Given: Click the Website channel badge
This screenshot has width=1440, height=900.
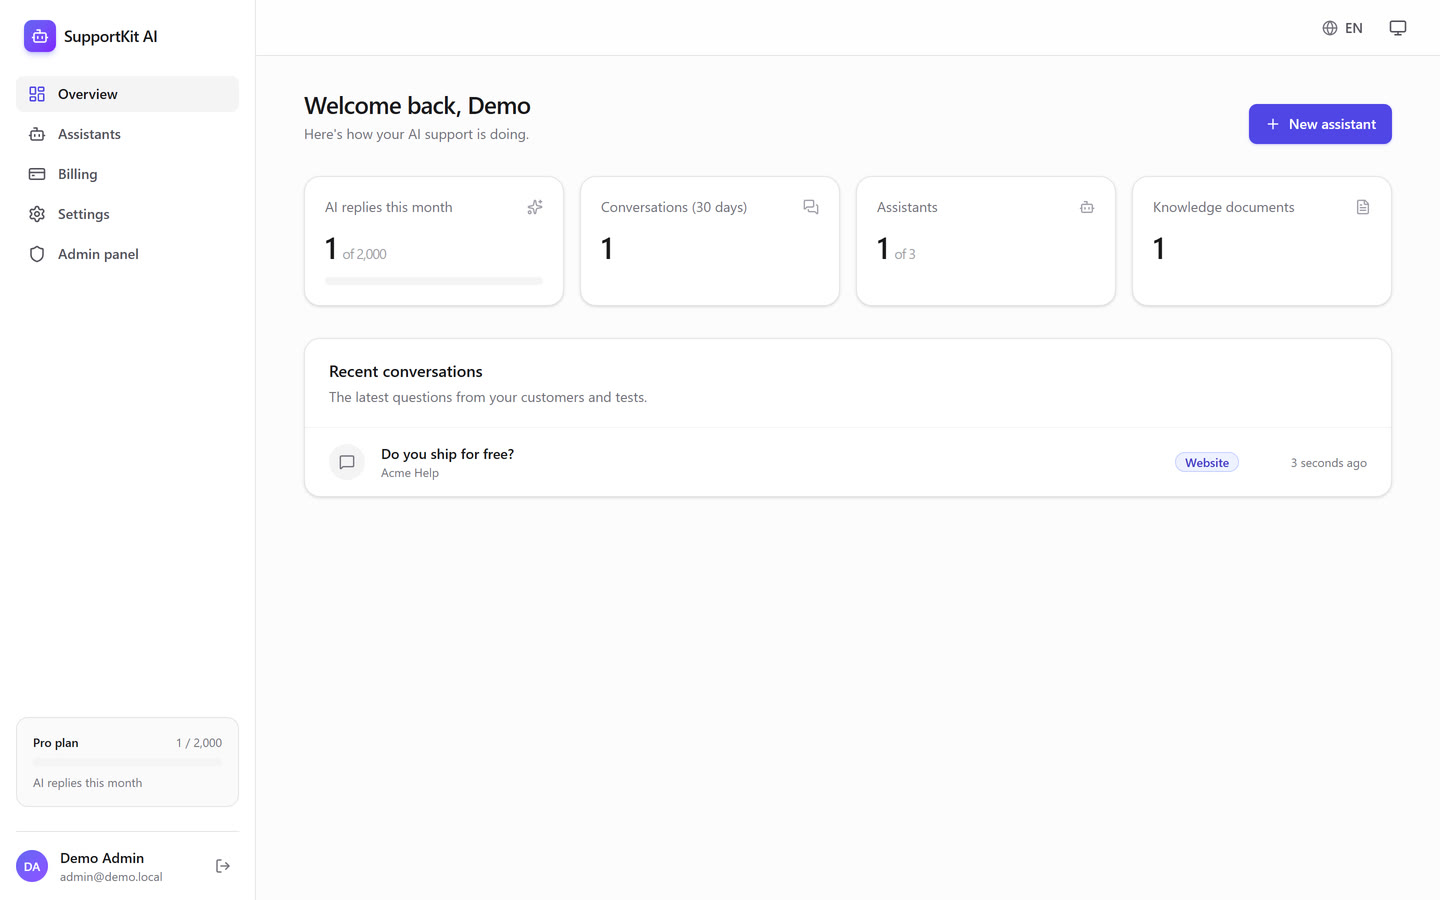Looking at the screenshot, I should [1207, 462].
